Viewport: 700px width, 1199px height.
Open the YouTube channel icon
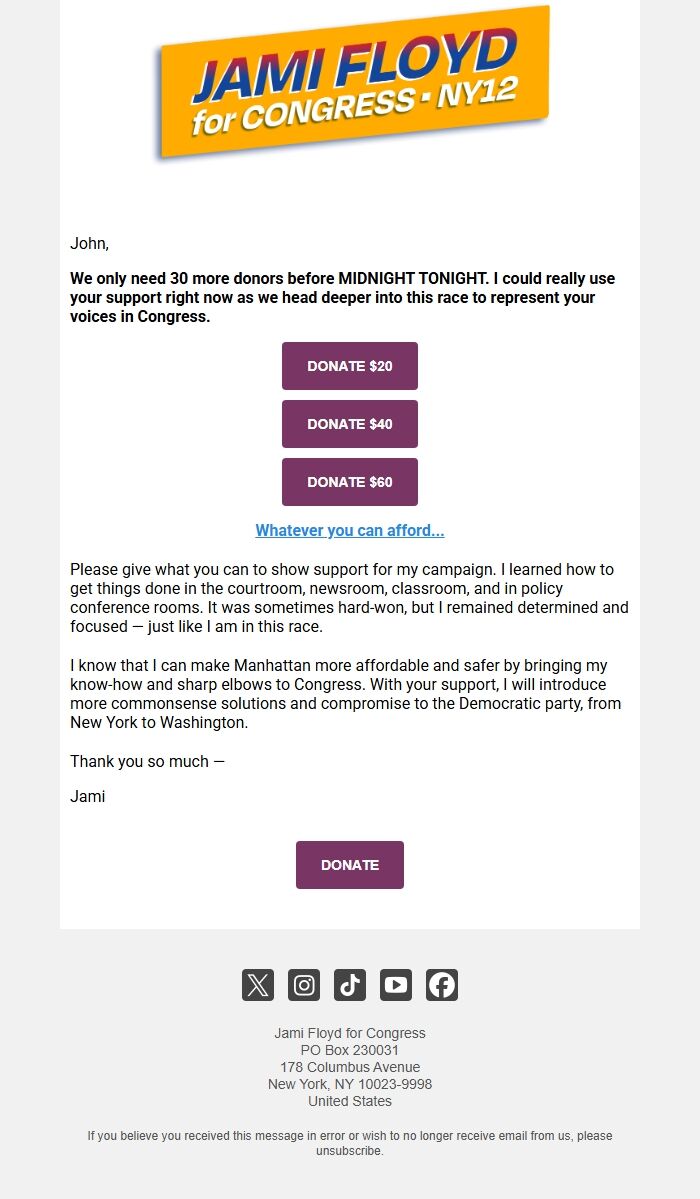point(396,985)
